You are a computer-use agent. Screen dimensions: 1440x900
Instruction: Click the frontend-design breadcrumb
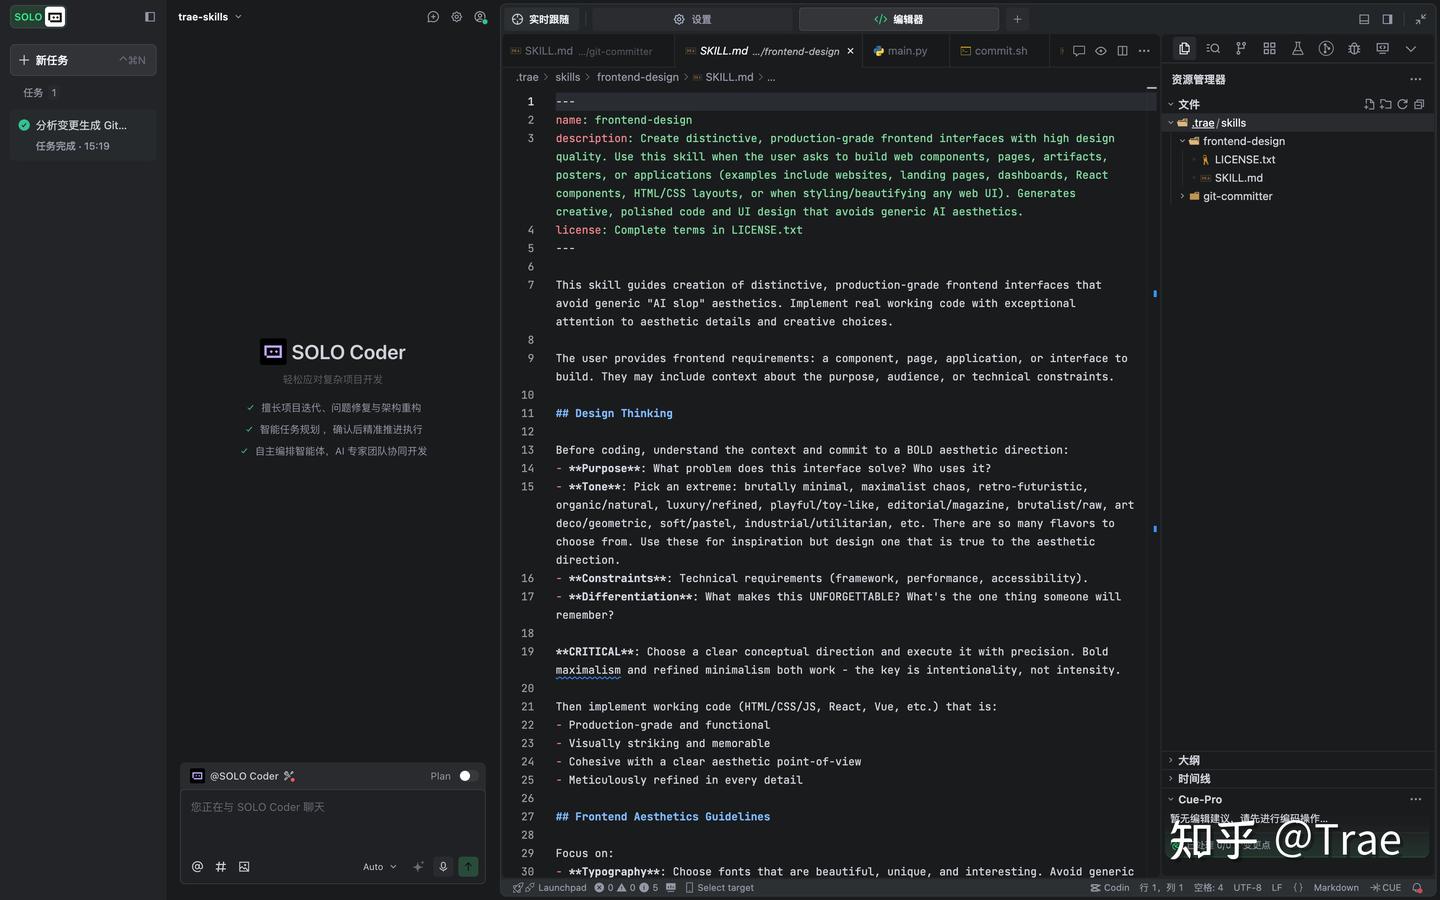pos(638,77)
